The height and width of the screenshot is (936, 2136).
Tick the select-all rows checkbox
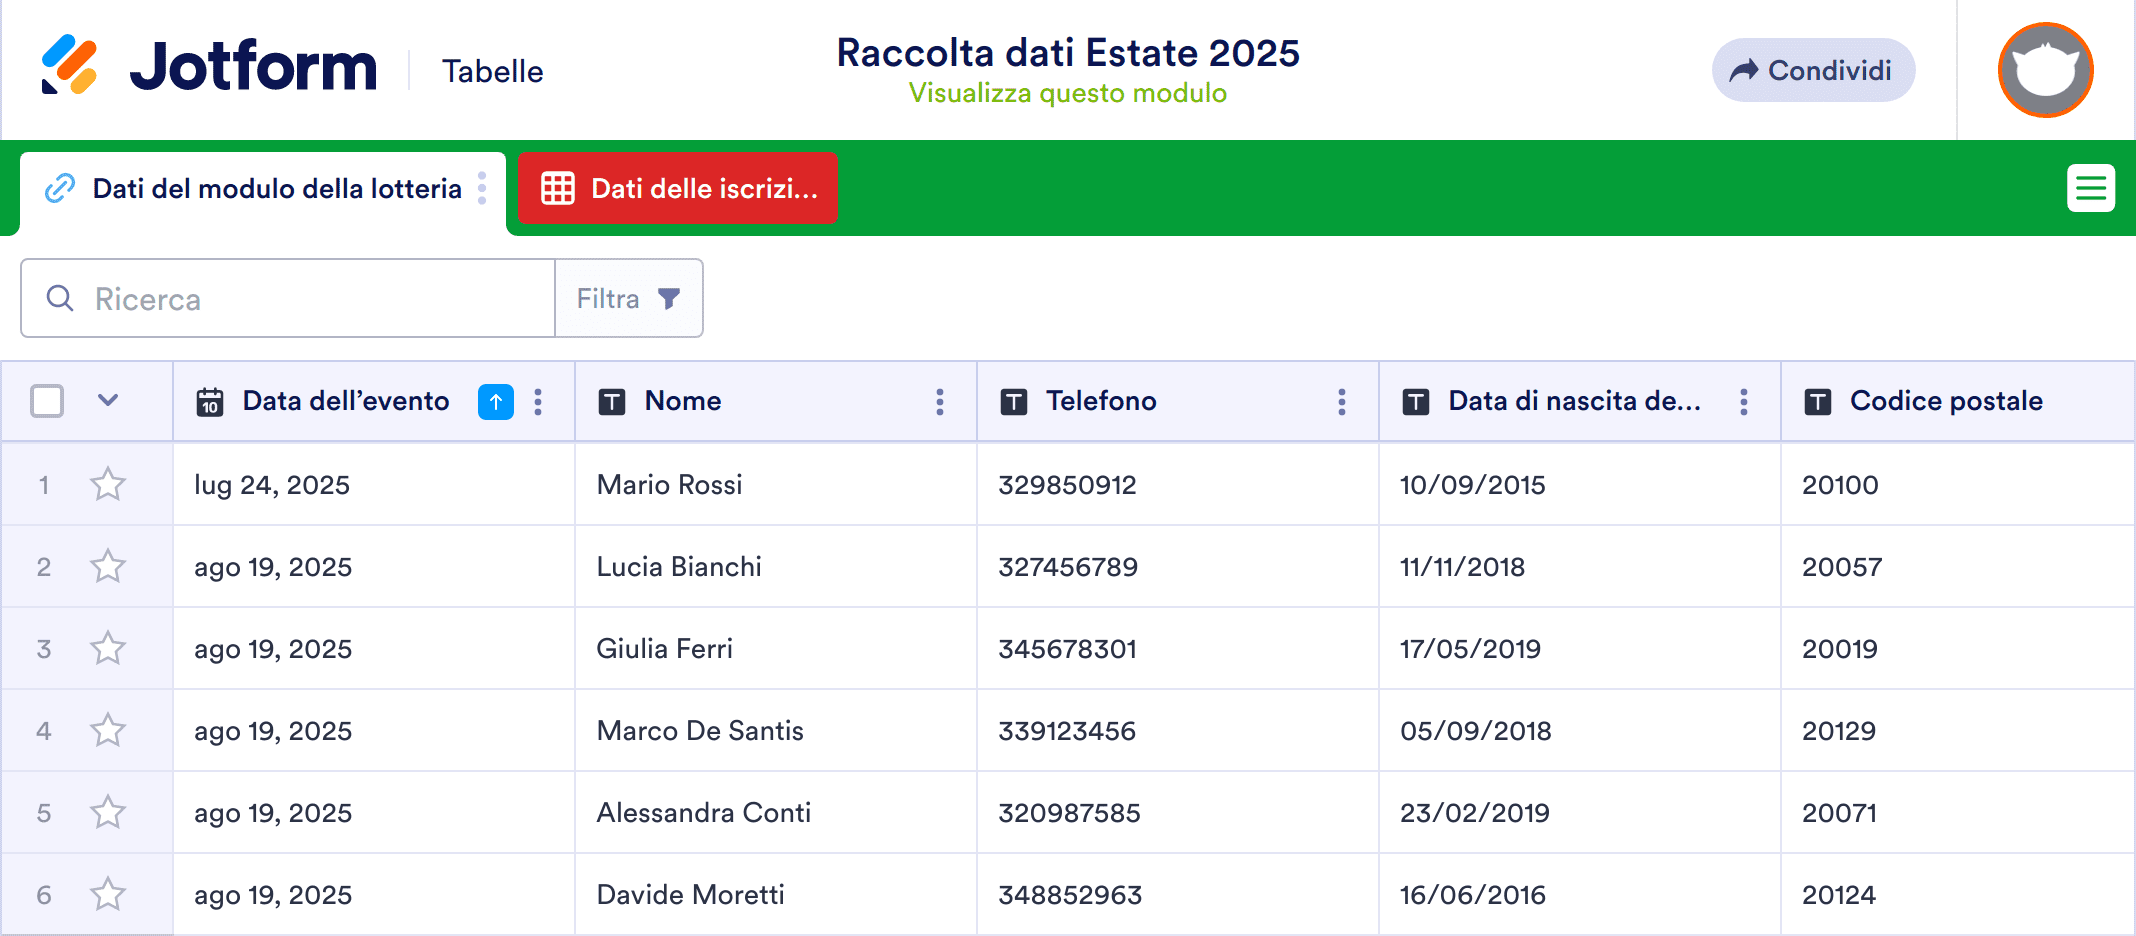coord(47,401)
